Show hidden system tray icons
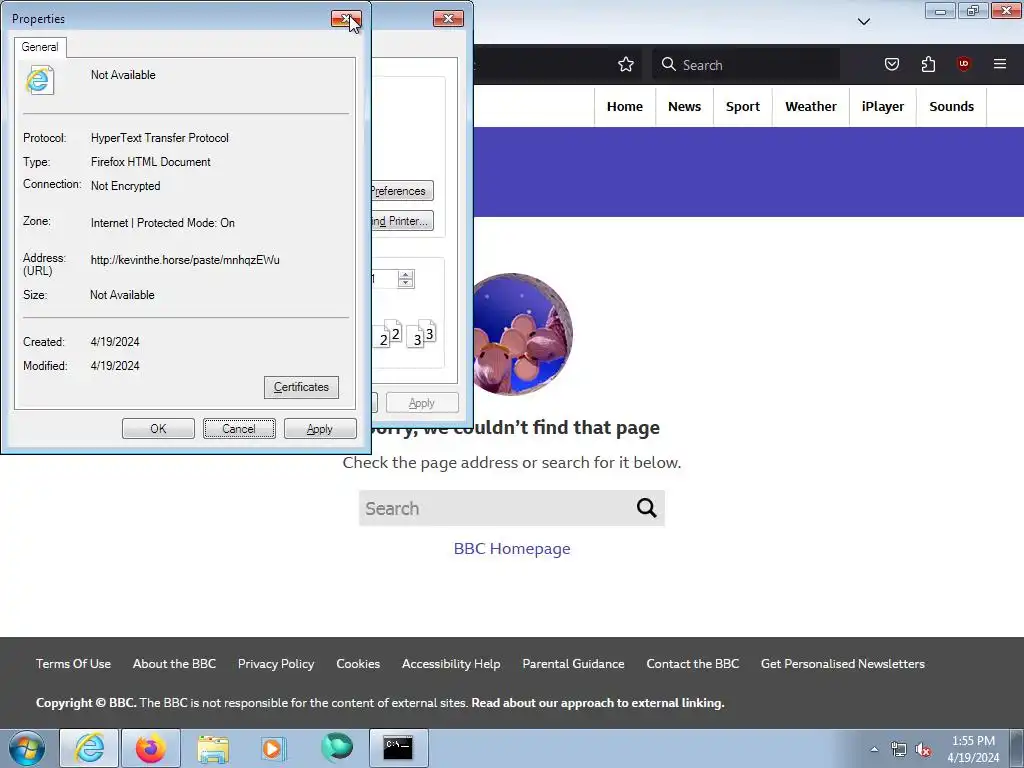This screenshot has width=1024, height=768. (x=874, y=749)
